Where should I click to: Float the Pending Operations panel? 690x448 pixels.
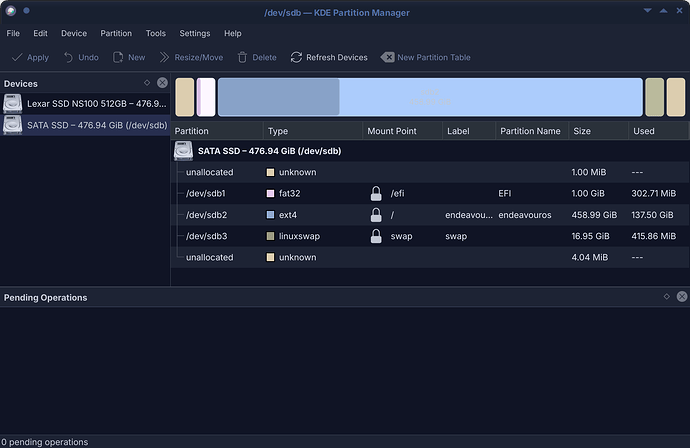(667, 297)
